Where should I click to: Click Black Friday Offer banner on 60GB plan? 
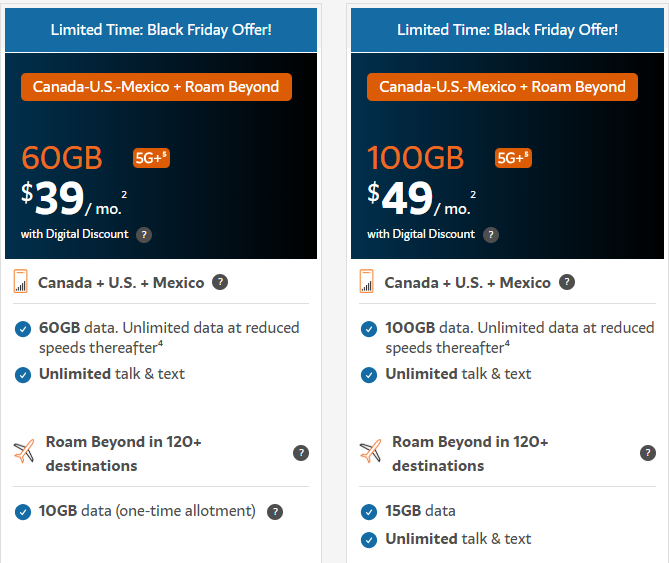[161, 30]
